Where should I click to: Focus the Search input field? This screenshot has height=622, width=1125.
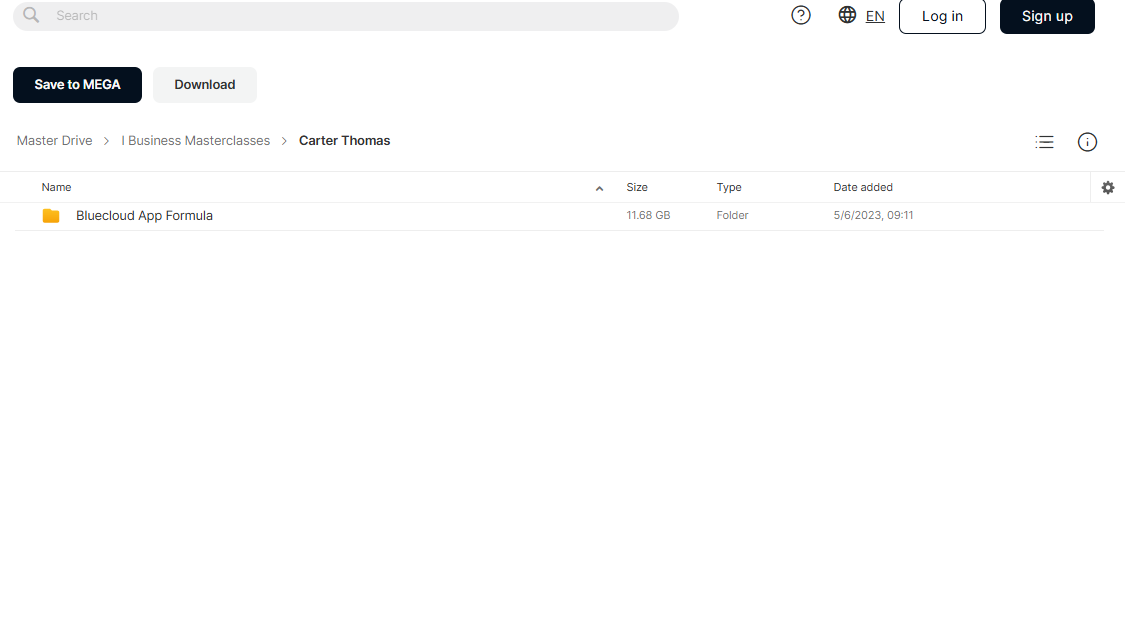coord(346,16)
